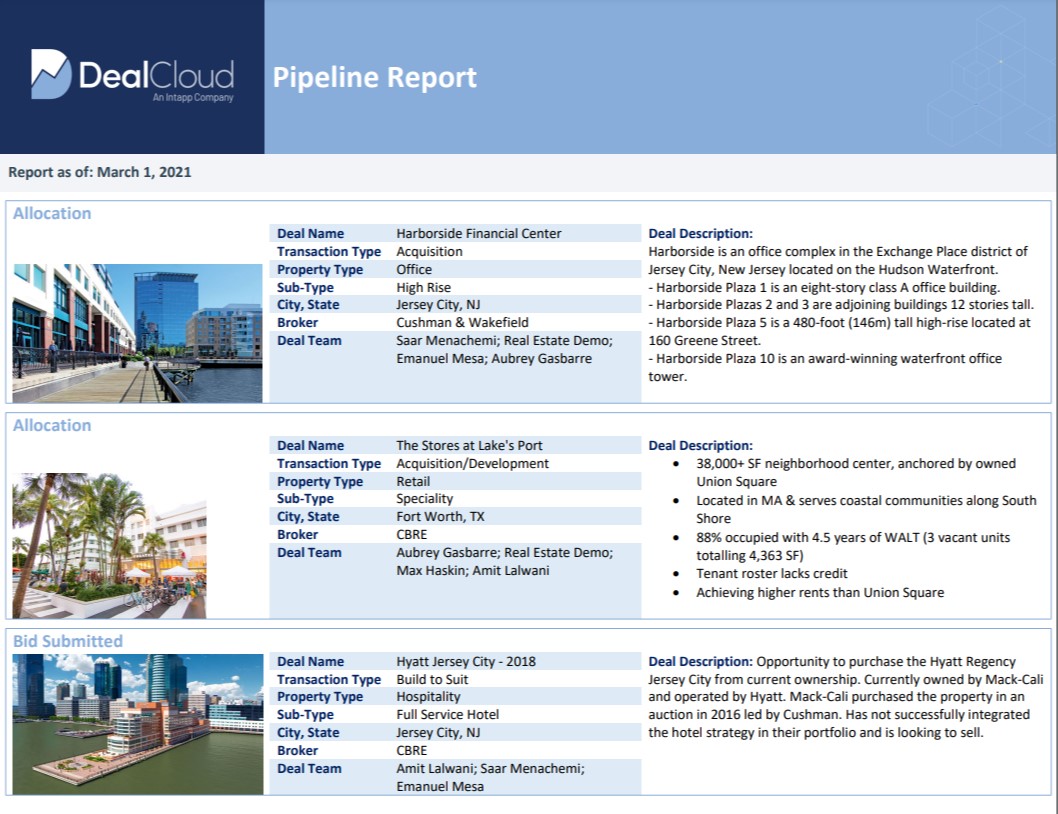Click the DealCloud logo icon

pyautogui.click(x=51, y=75)
